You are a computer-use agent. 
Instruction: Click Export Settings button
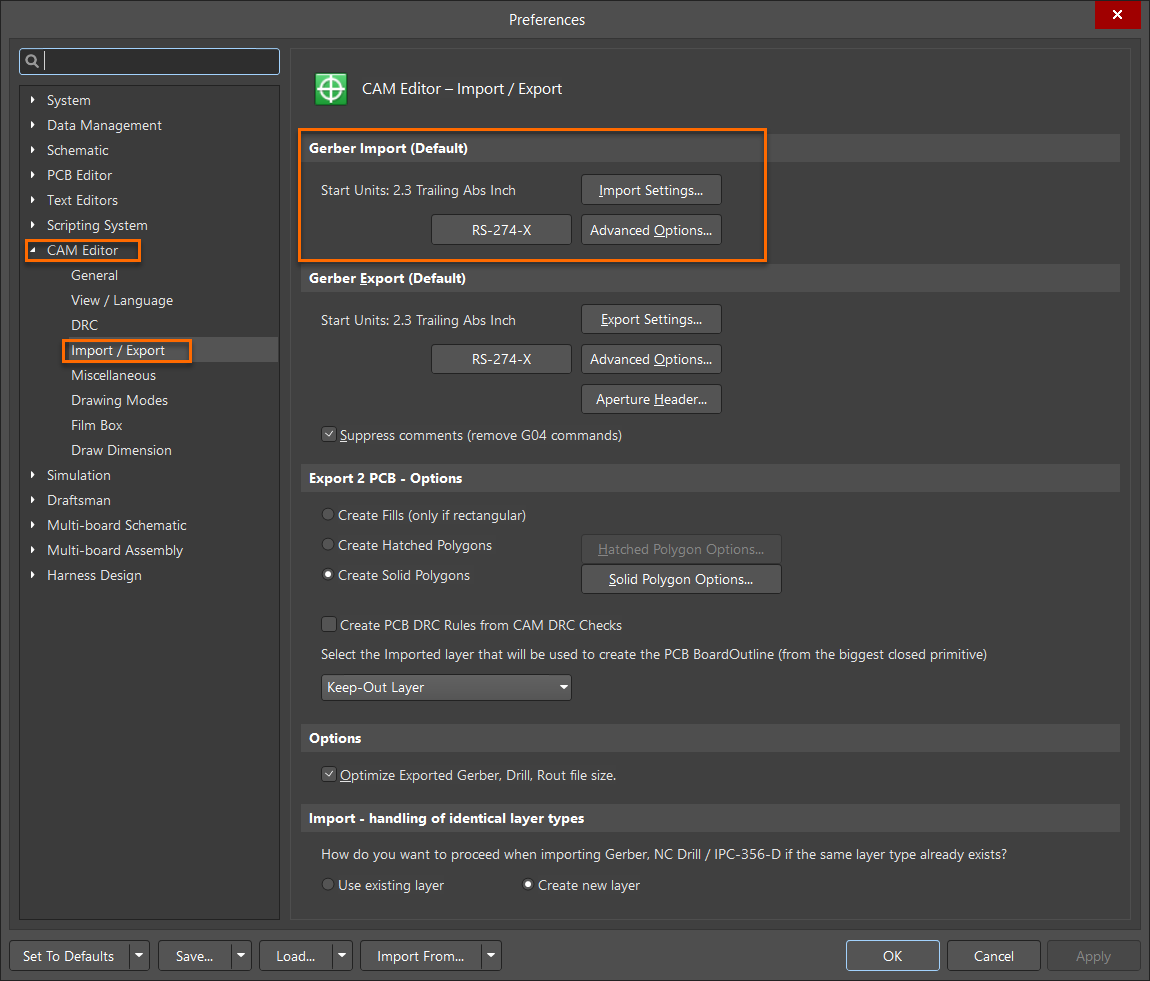click(651, 320)
